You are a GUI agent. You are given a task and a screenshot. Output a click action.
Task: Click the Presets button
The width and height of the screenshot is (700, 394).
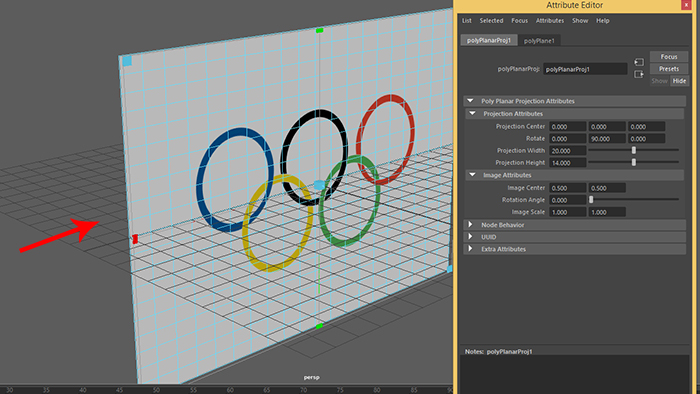coord(669,69)
